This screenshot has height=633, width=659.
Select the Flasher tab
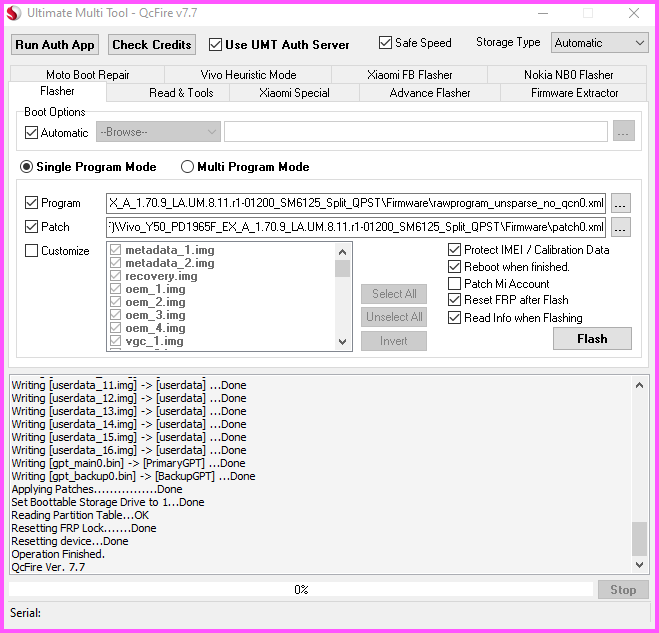pos(57,91)
